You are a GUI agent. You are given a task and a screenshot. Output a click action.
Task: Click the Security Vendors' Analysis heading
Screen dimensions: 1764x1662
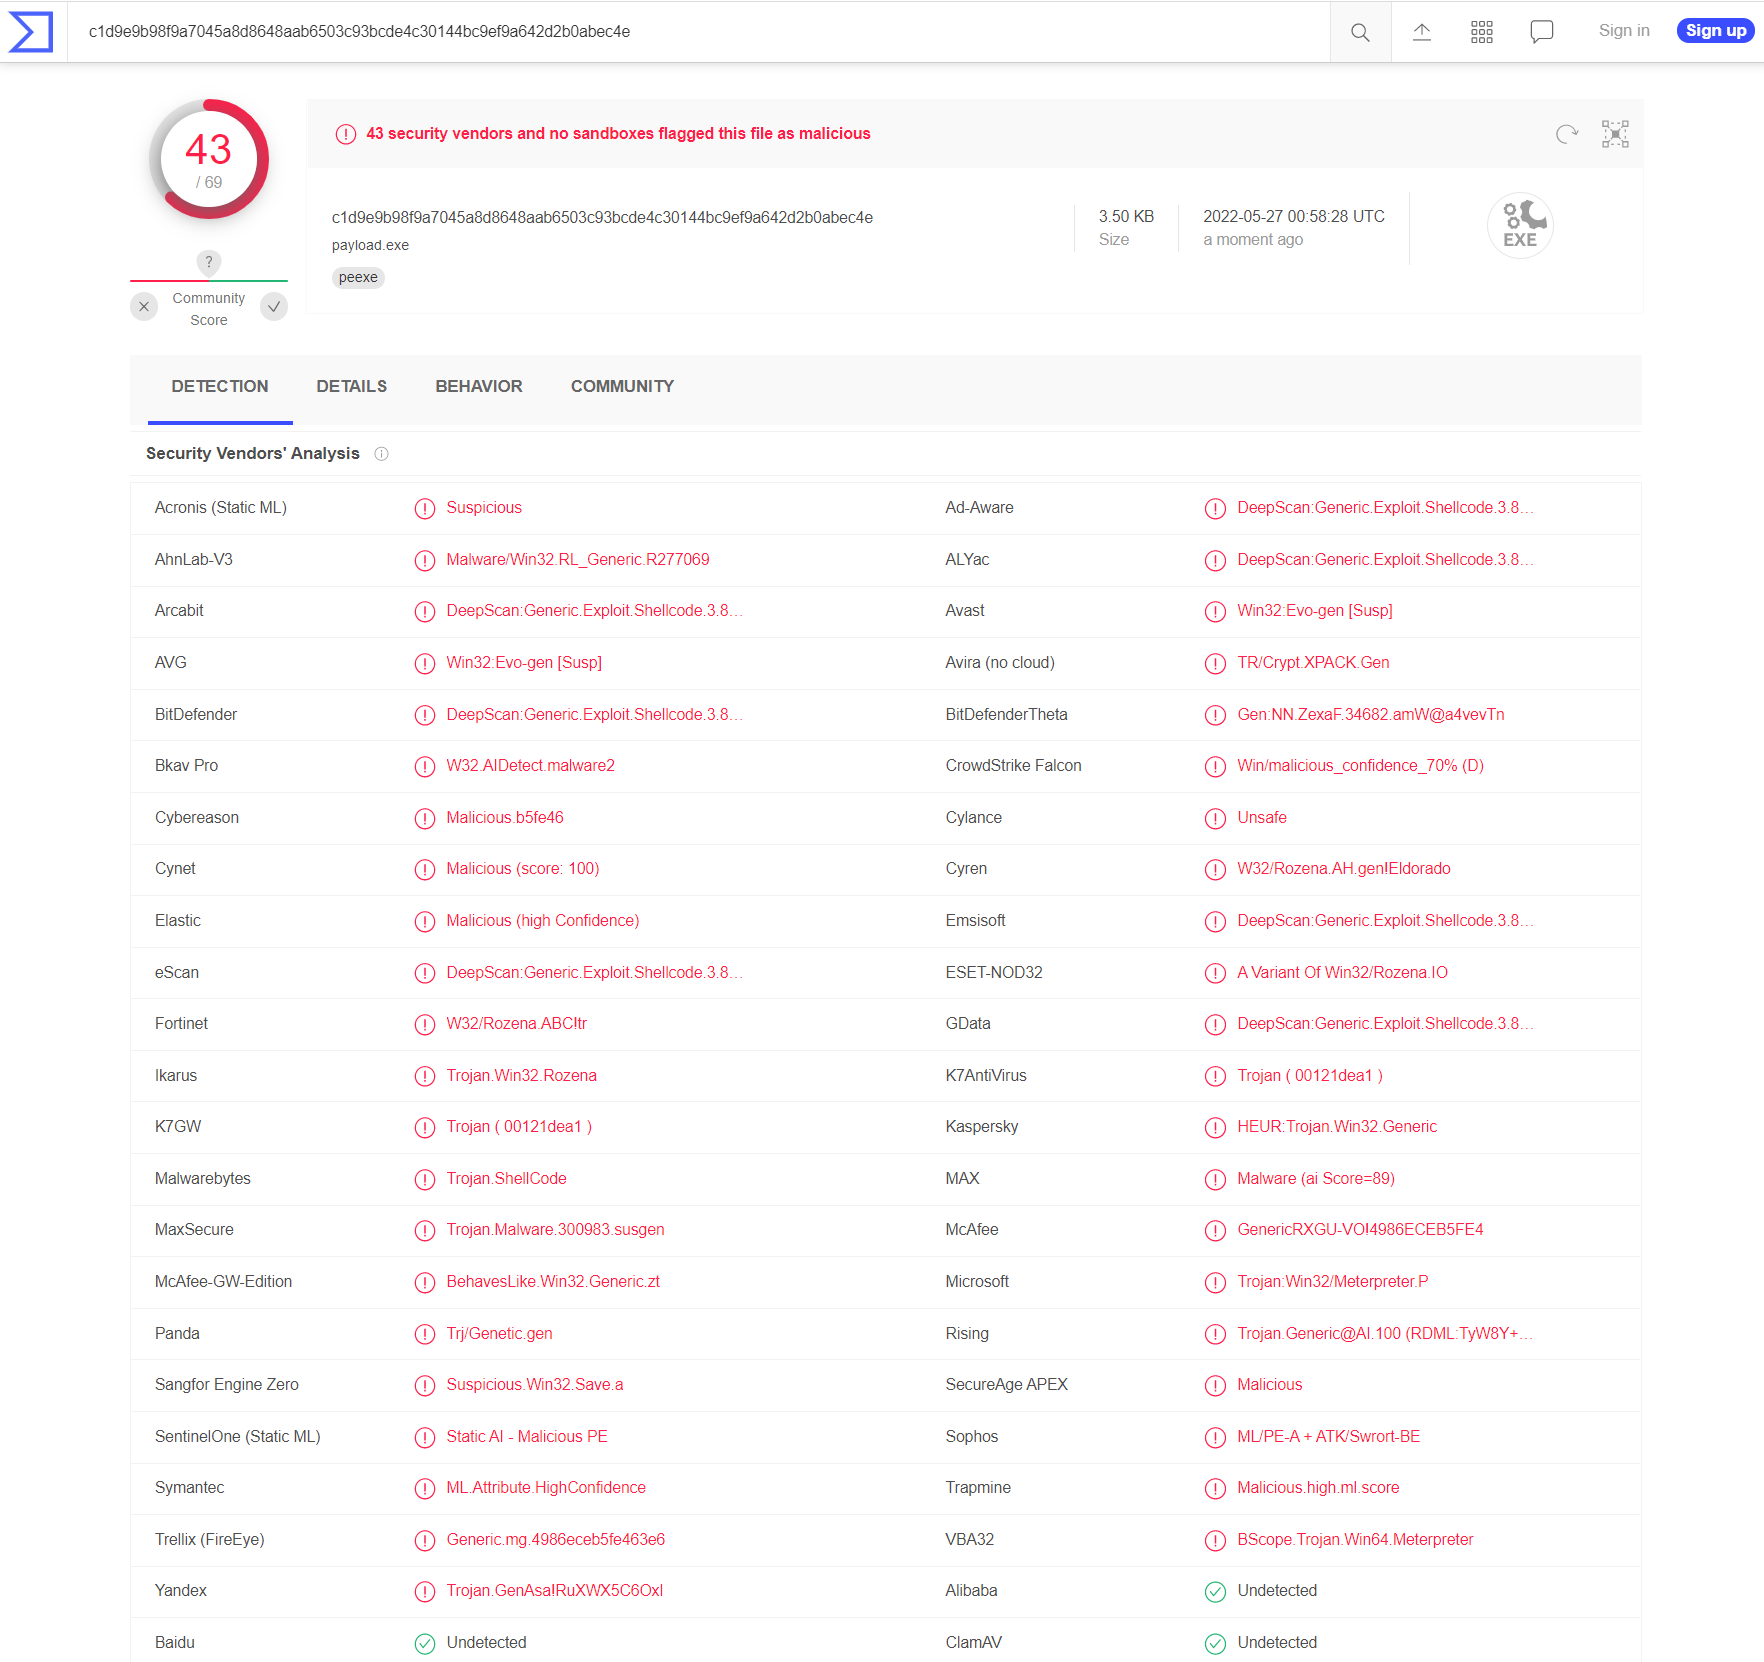coord(252,454)
